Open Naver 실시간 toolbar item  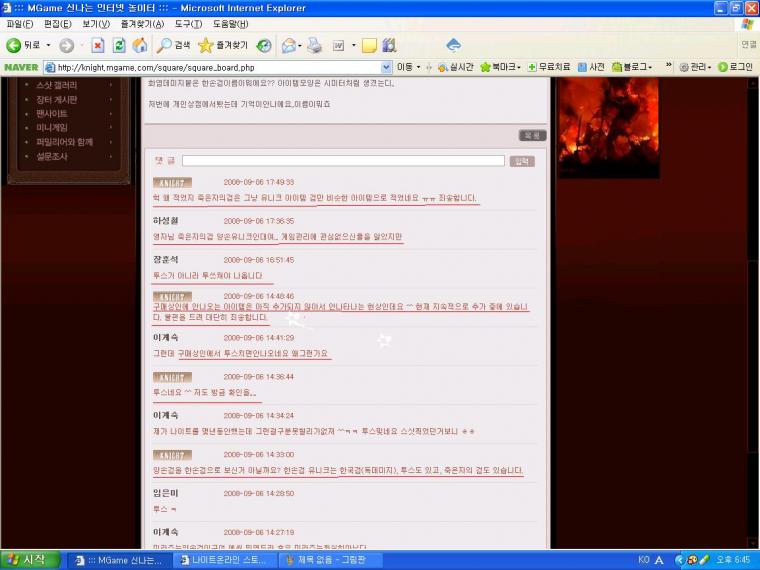click(456, 67)
